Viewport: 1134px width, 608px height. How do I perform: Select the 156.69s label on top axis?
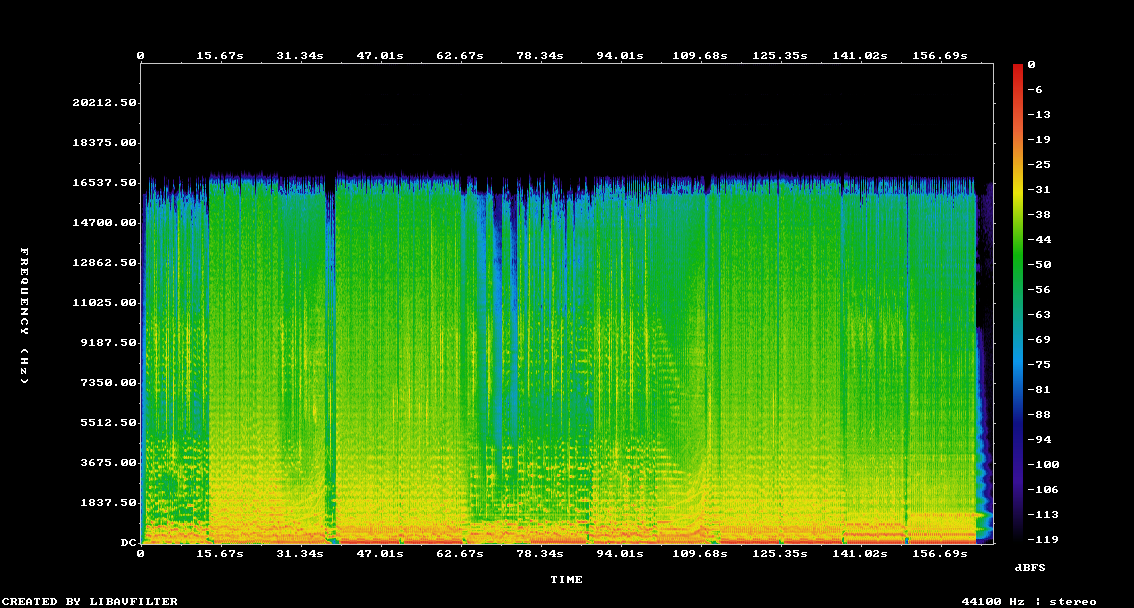pyautogui.click(x=940, y=56)
